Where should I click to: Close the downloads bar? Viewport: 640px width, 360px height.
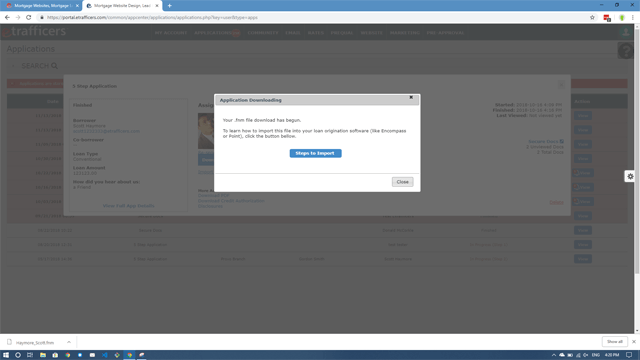coord(634,342)
